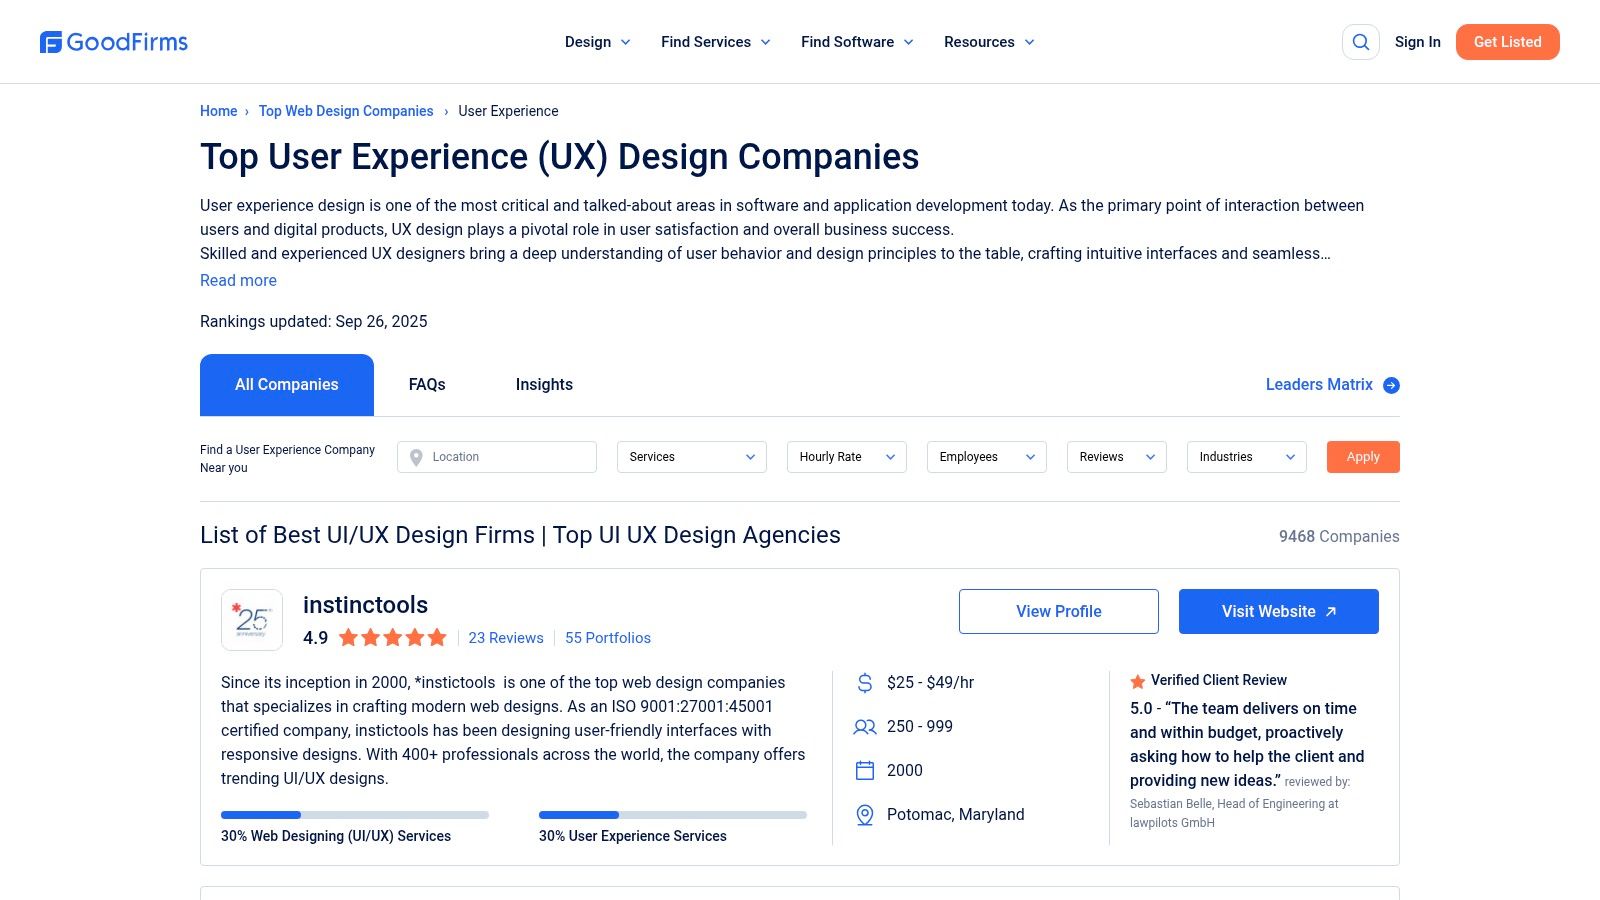Click Sign In
This screenshot has width=1600, height=900.
1418,42
